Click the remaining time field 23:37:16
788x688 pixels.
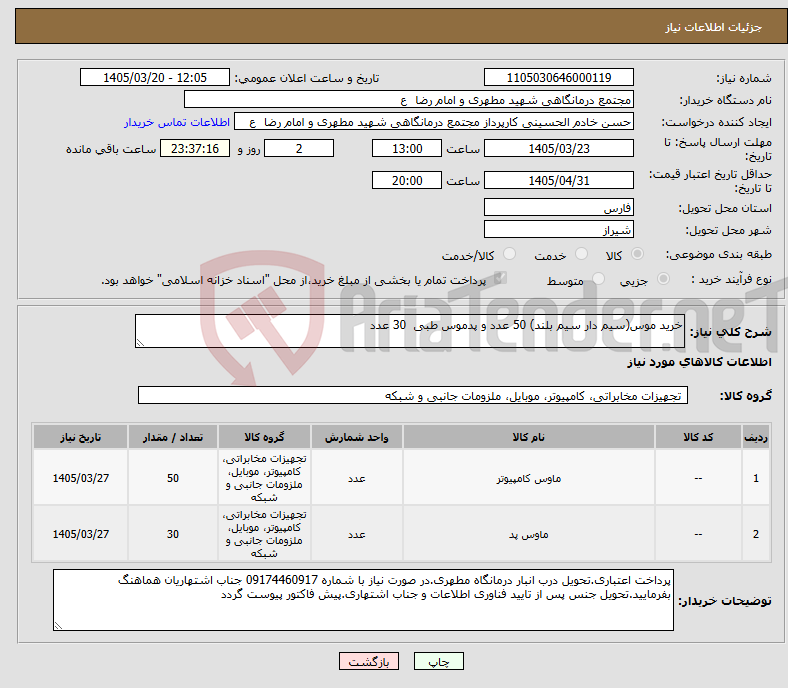click(x=195, y=148)
